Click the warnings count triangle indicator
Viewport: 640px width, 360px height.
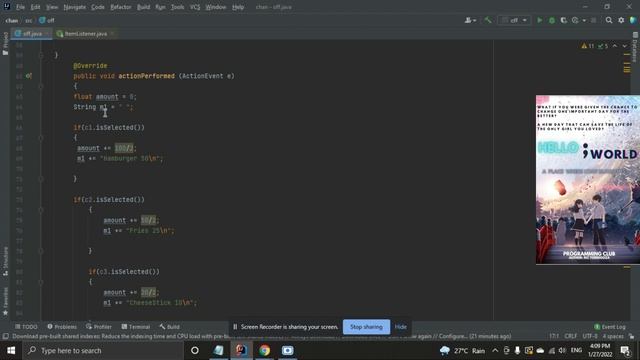pyautogui.click(x=588, y=46)
